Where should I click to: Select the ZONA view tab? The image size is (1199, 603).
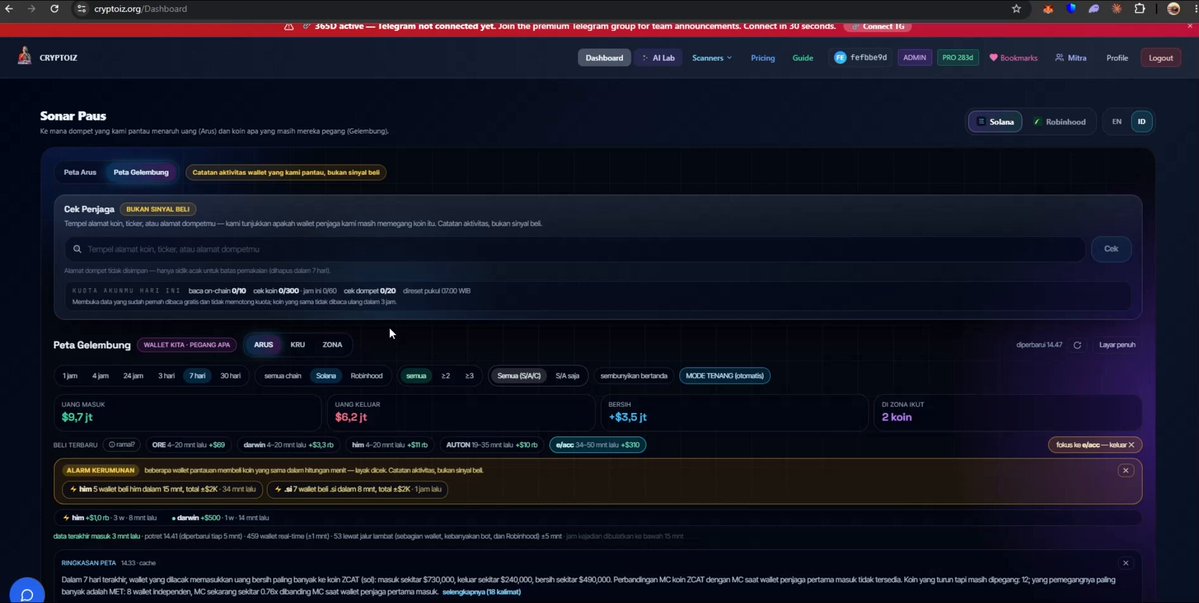point(332,345)
